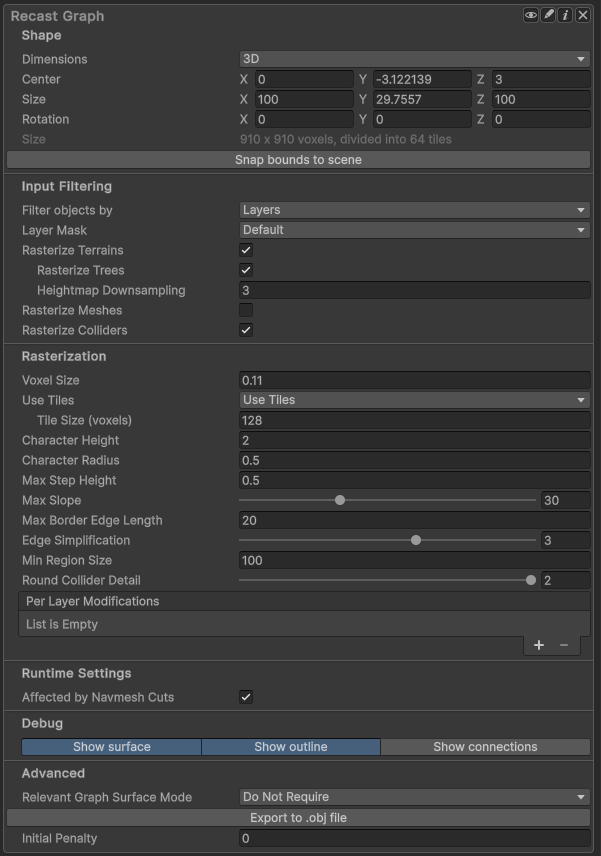This screenshot has width=601, height=856.
Task: Uncheck Rasterize Trees
Action: pyautogui.click(x=246, y=270)
